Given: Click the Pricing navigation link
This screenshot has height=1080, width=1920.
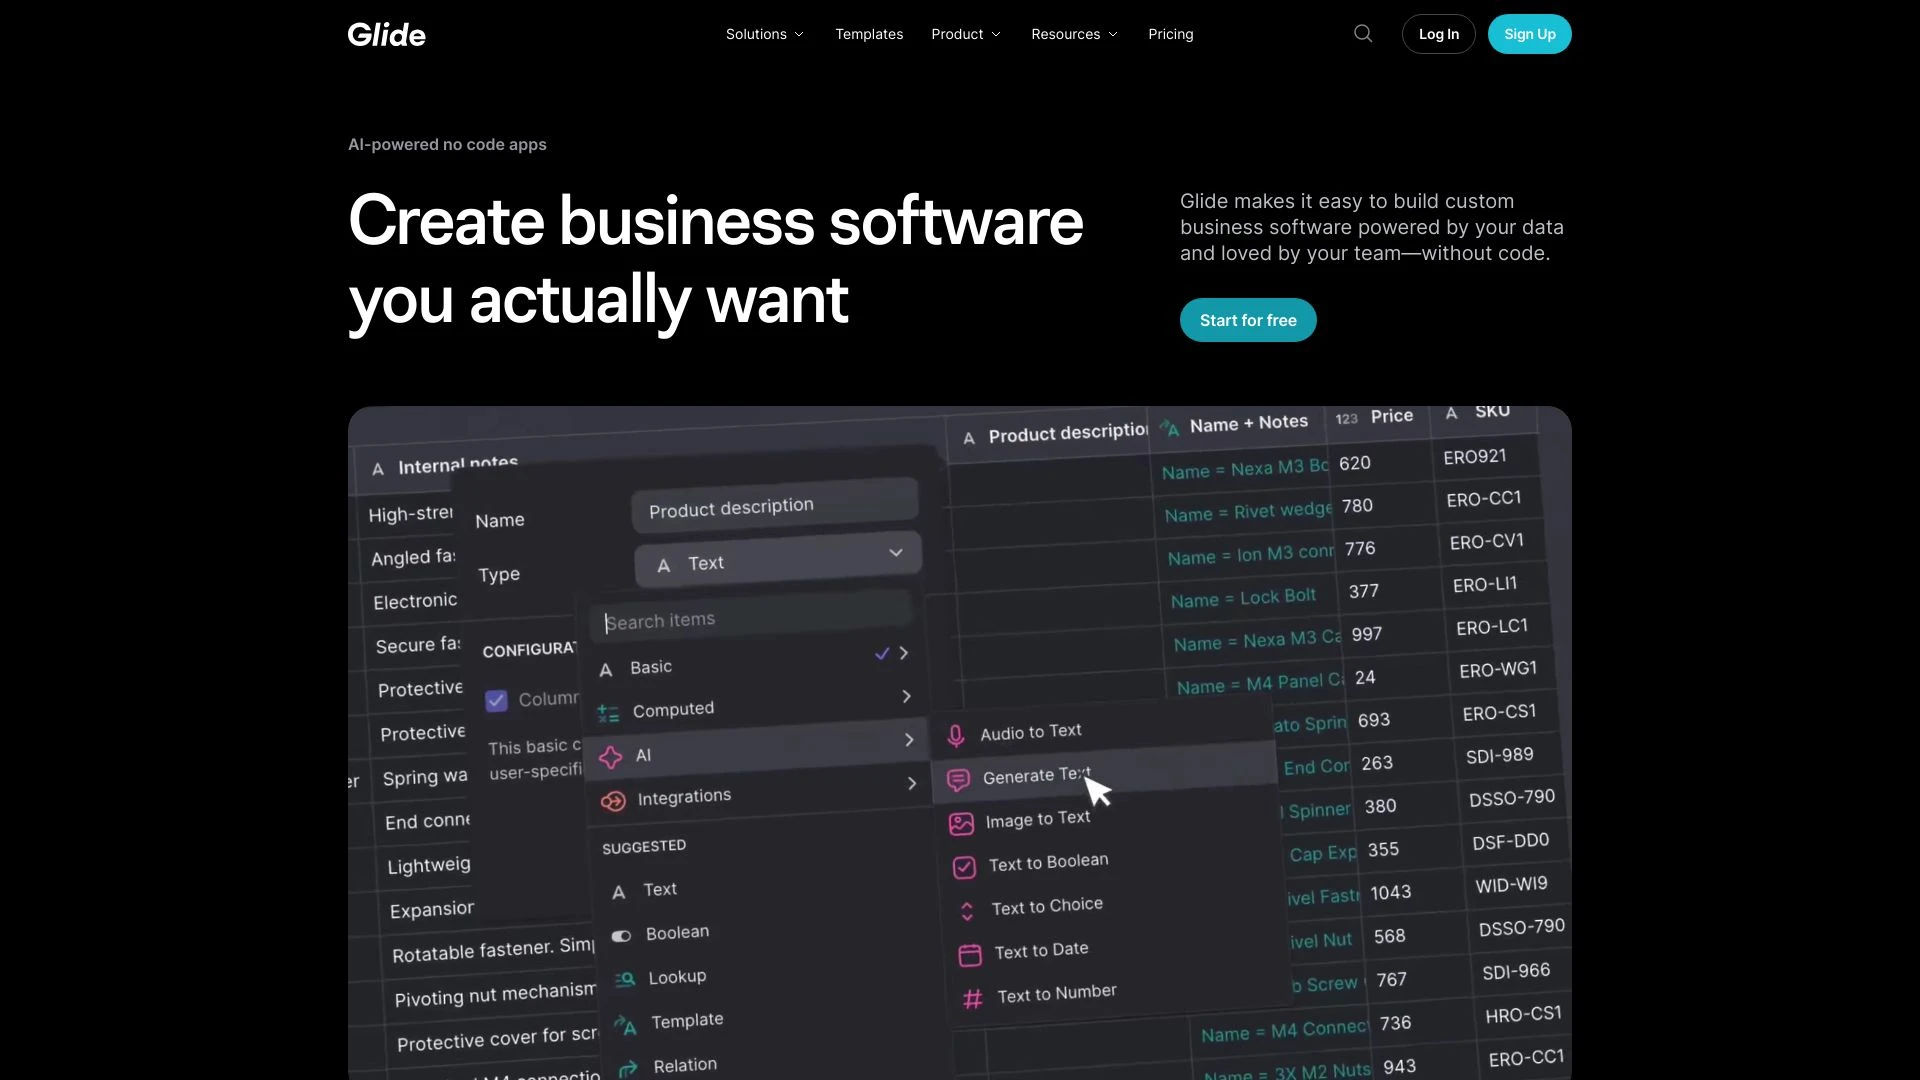Looking at the screenshot, I should tap(1171, 33).
